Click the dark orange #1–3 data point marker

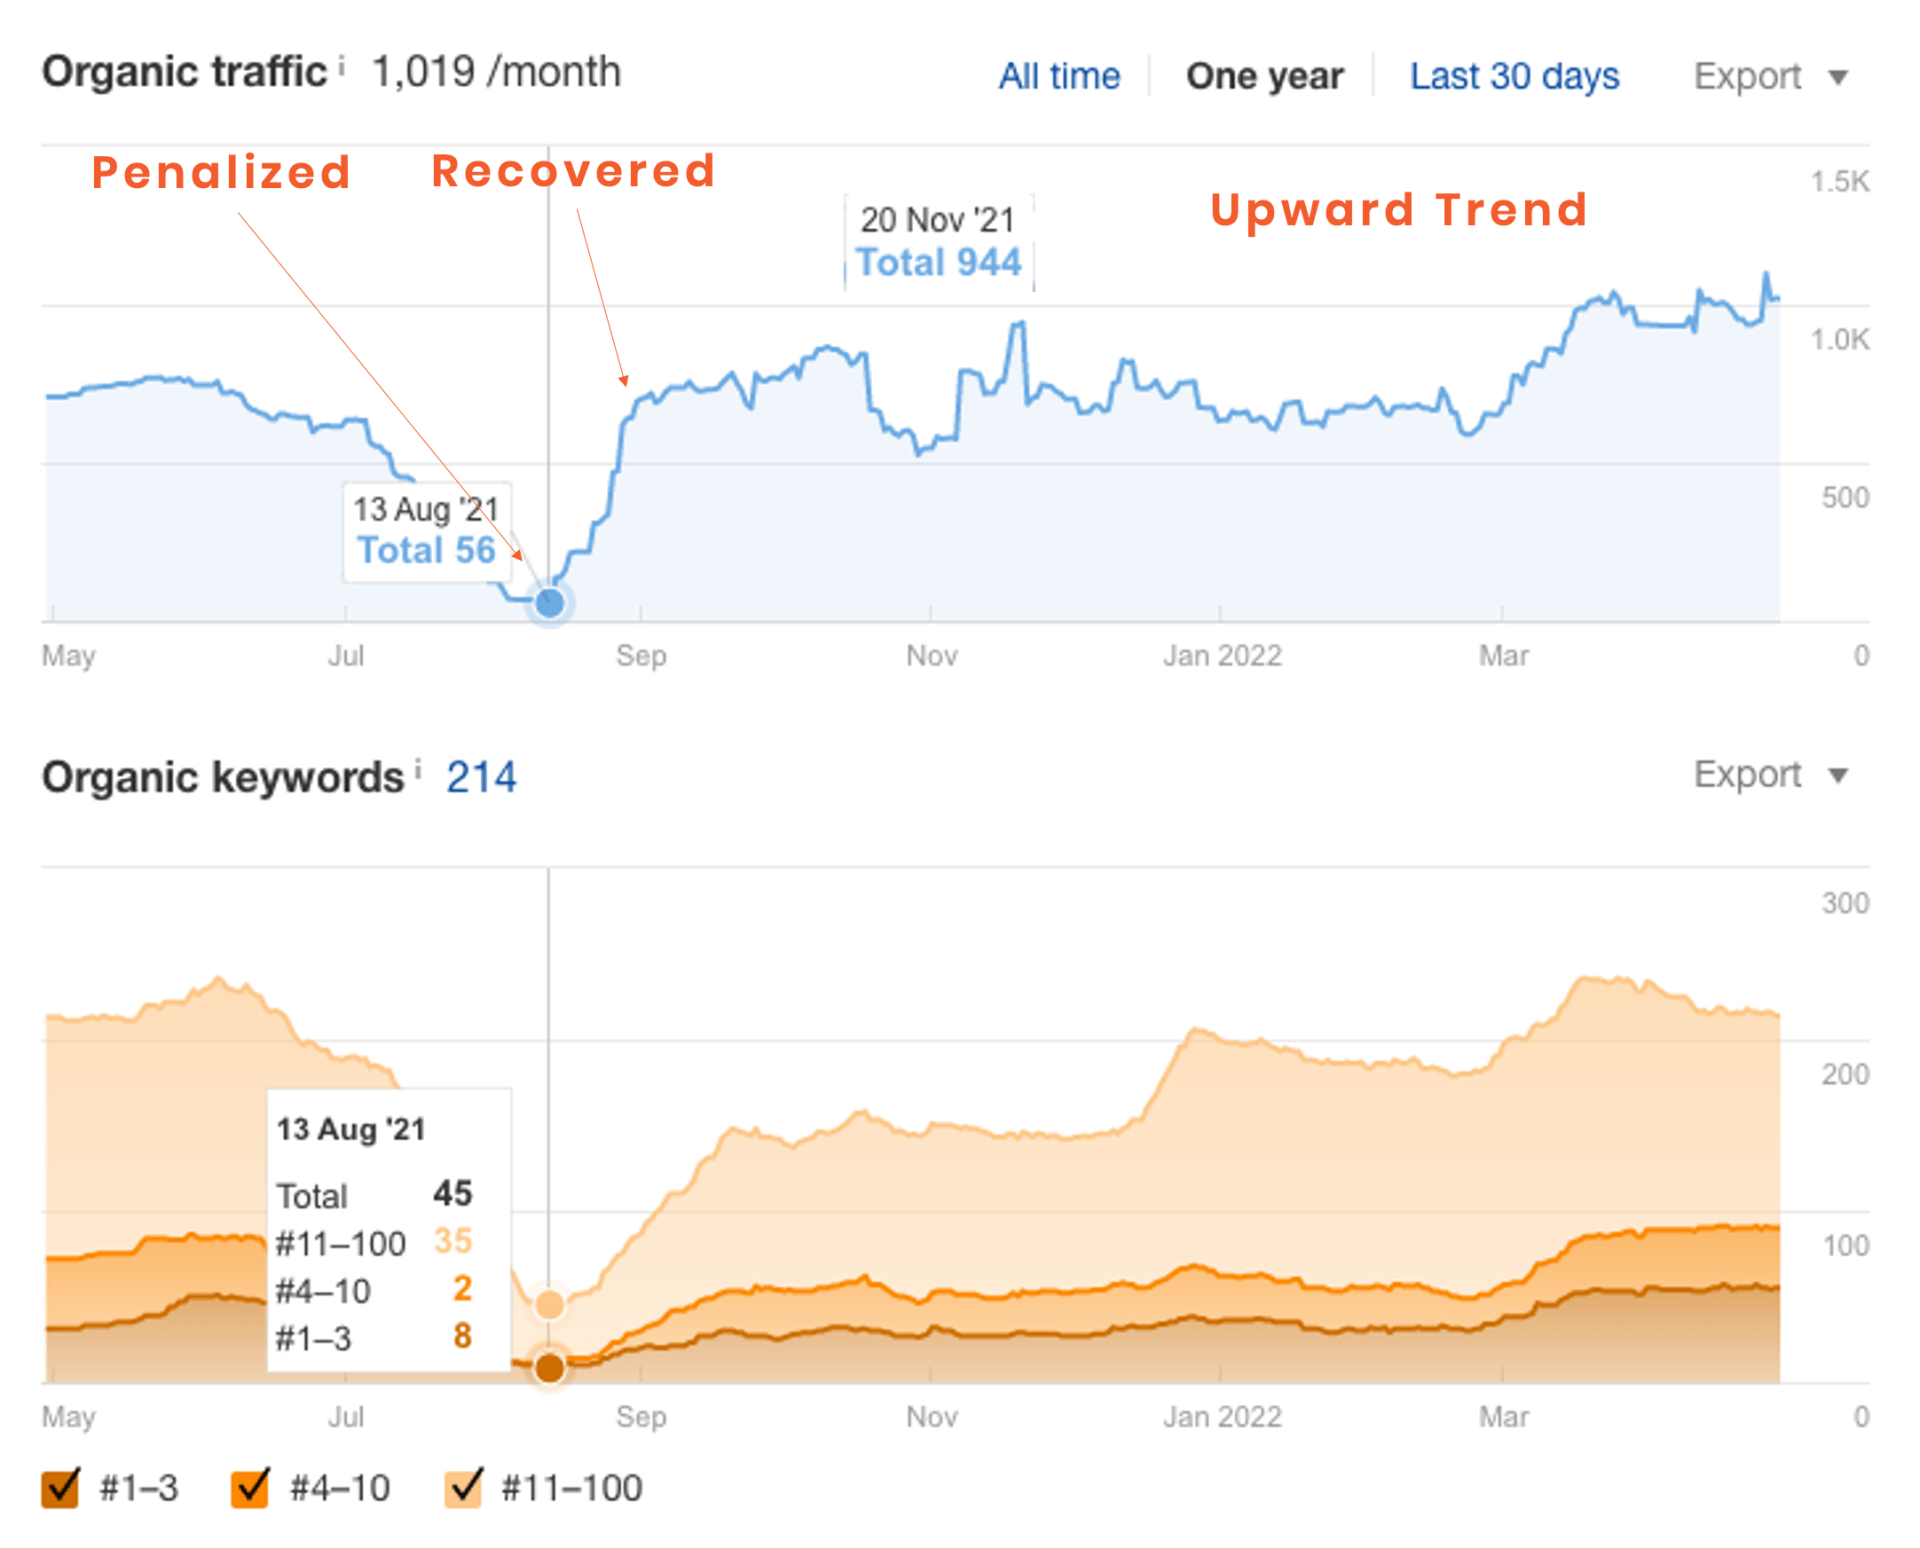[549, 1367]
